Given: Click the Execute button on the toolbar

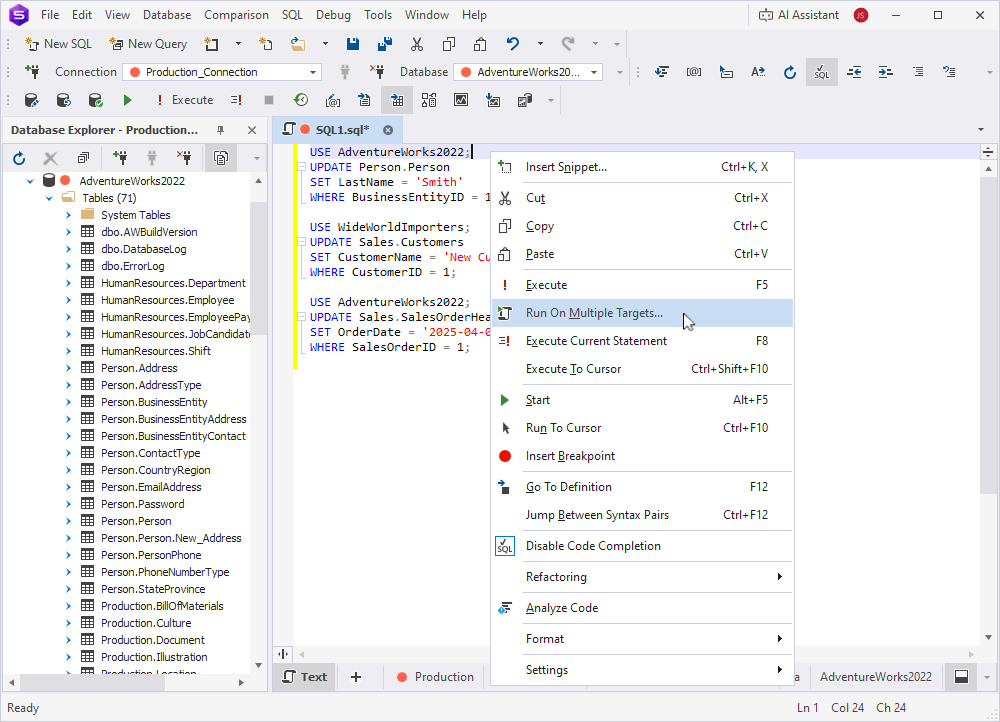Looking at the screenshot, I should [x=185, y=100].
